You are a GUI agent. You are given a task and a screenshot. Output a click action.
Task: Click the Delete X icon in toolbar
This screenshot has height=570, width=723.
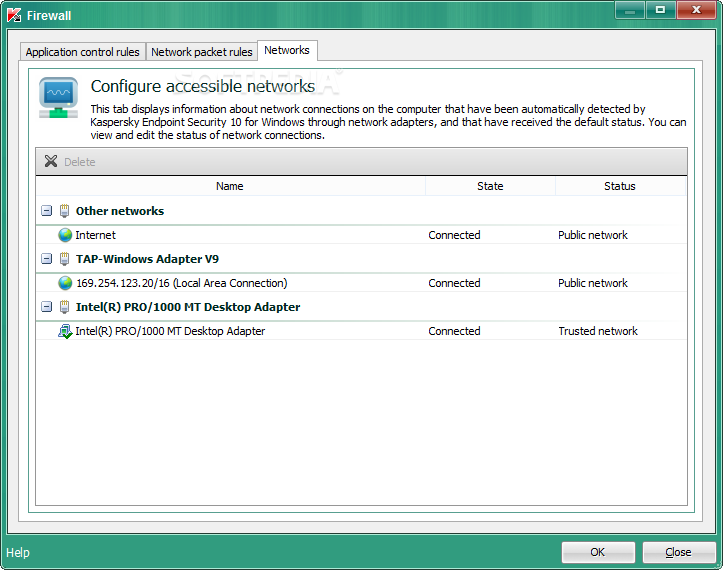pos(51,161)
